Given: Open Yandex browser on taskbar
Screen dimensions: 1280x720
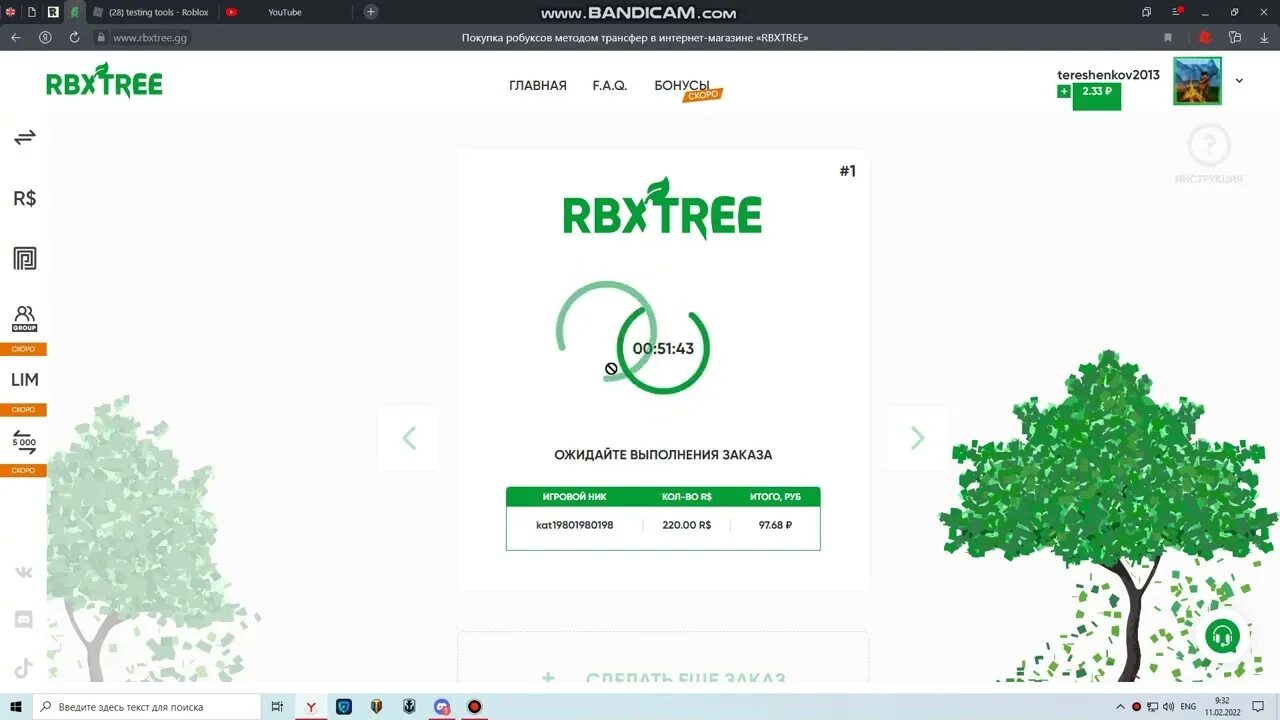Looking at the screenshot, I should [x=311, y=707].
